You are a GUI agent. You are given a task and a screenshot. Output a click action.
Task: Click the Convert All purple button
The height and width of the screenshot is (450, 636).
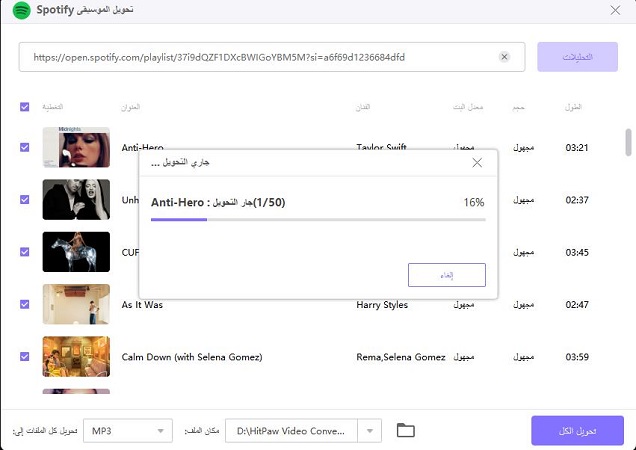pos(577,431)
